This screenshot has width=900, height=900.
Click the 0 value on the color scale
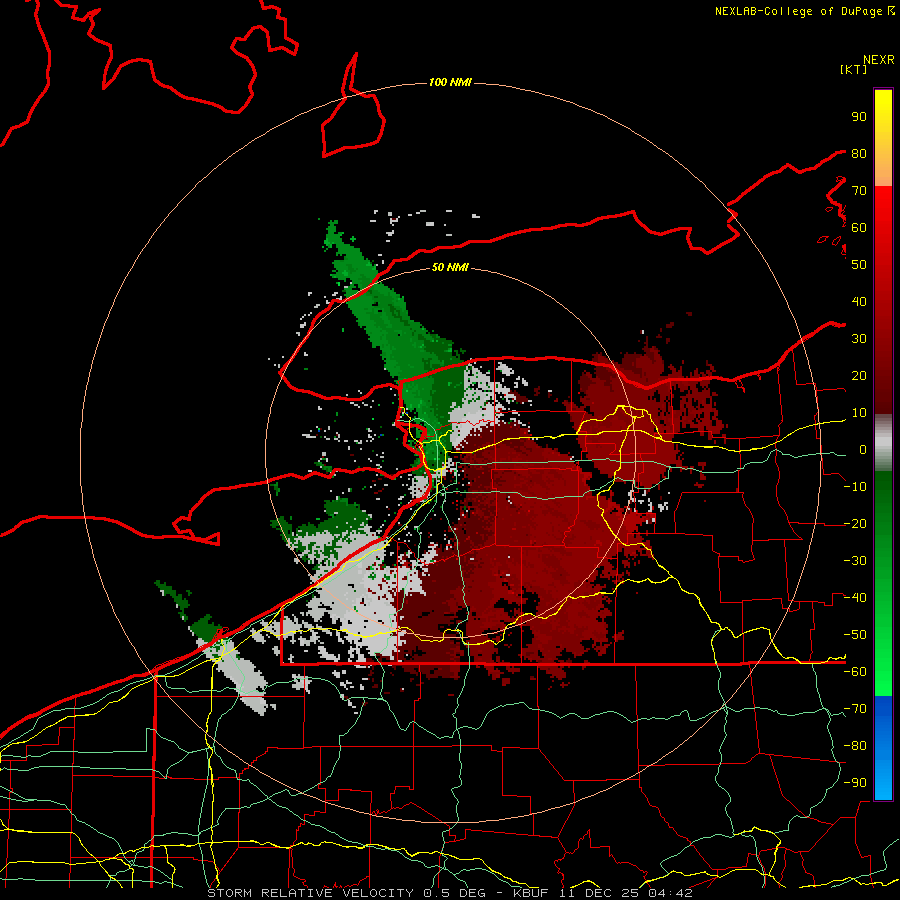tap(863, 449)
